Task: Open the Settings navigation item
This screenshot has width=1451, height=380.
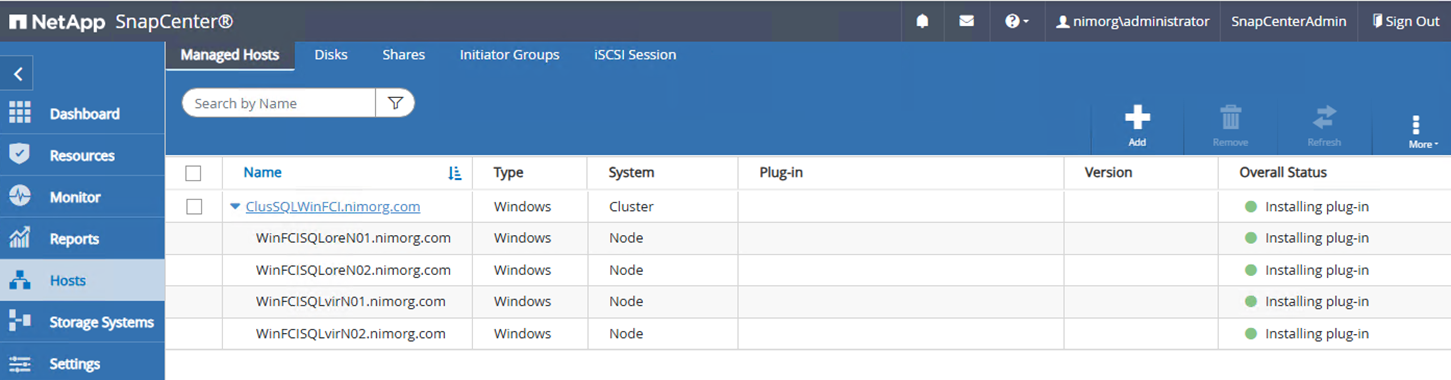Action: (x=82, y=363)
